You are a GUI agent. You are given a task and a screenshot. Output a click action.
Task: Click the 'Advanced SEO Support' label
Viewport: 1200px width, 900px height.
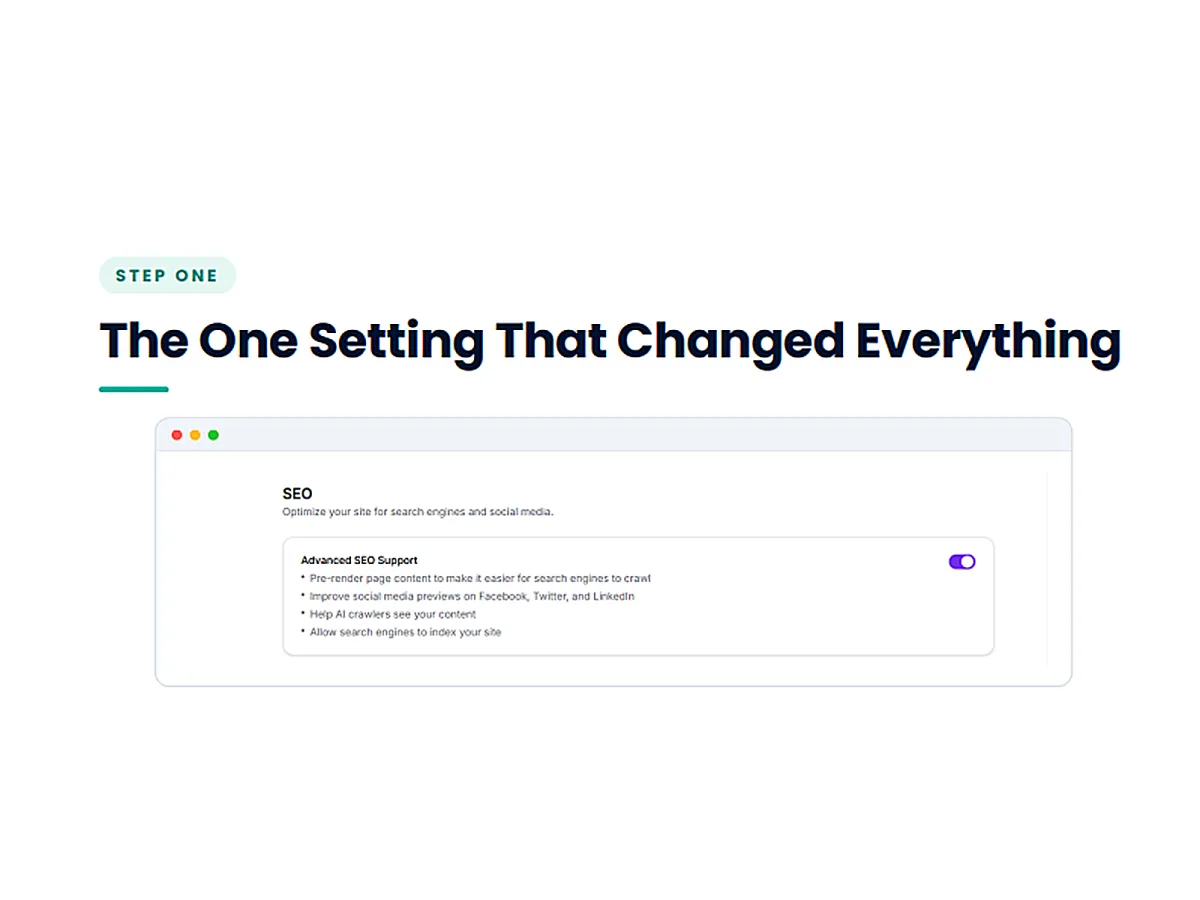coord(359,560)
